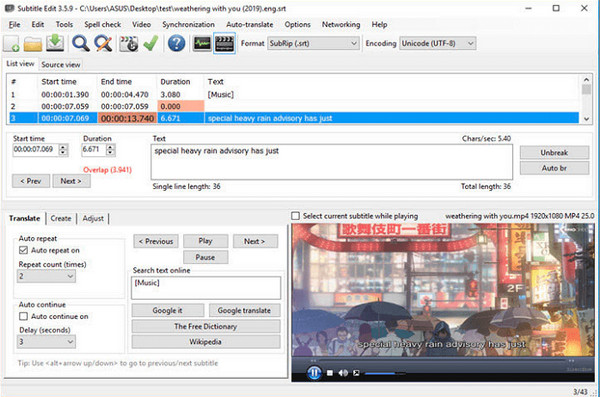The width and height of the screenshot is (600, 397).
Task: Toggle the video player clapperboard icon
Action: point(224,44)
